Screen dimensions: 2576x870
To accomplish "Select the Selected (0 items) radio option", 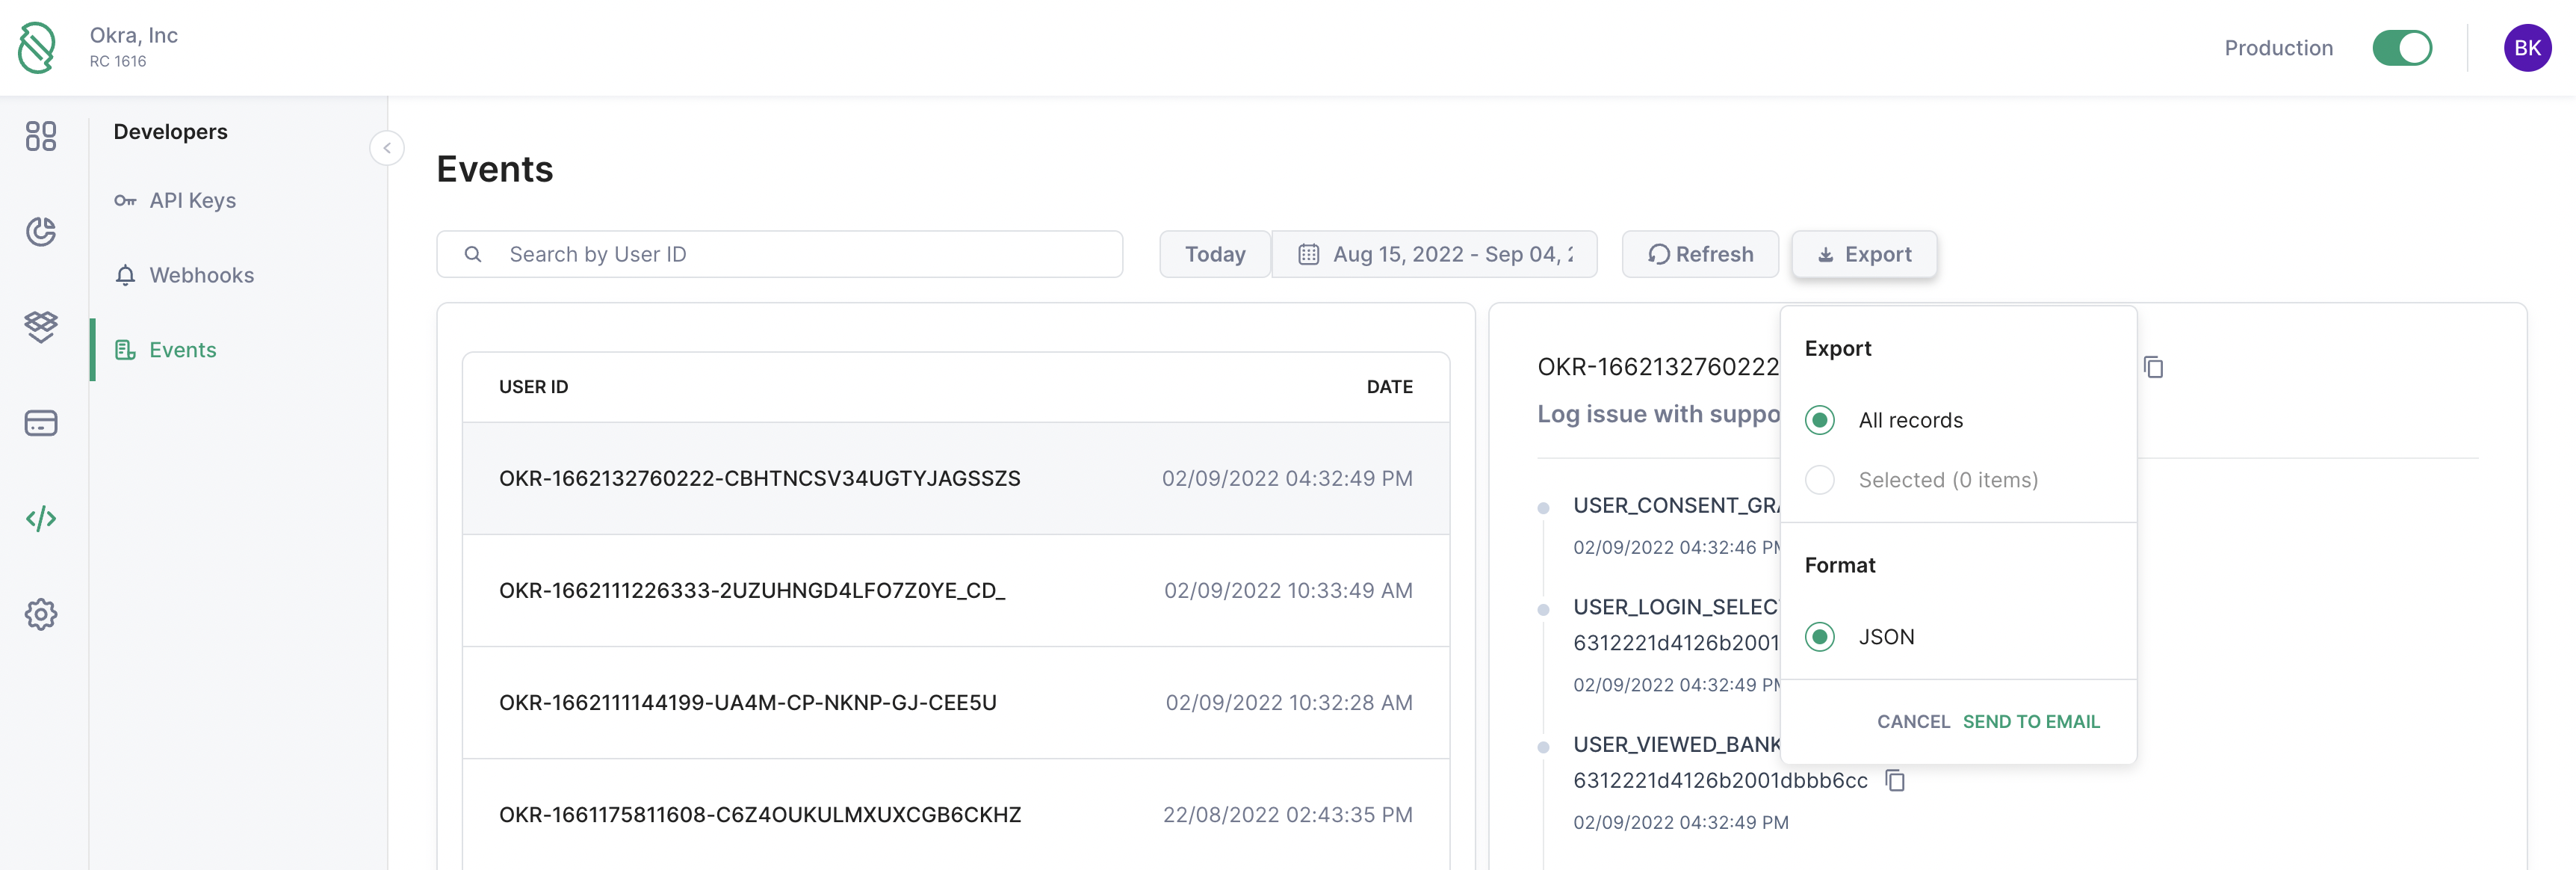I will tap(1819, 480).
